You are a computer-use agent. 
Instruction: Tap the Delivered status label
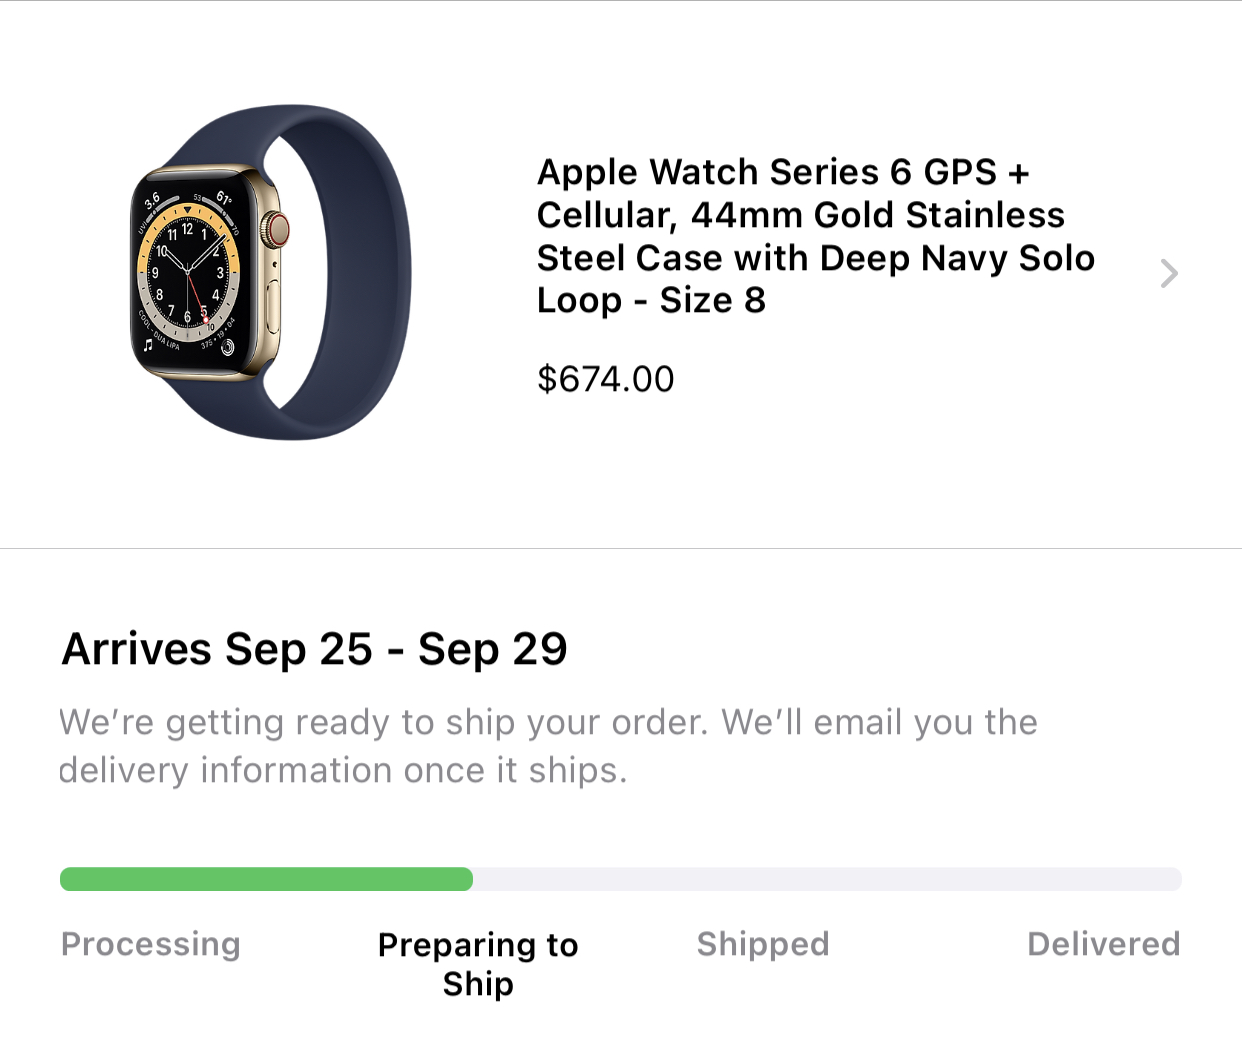[x=1103, y=944]
